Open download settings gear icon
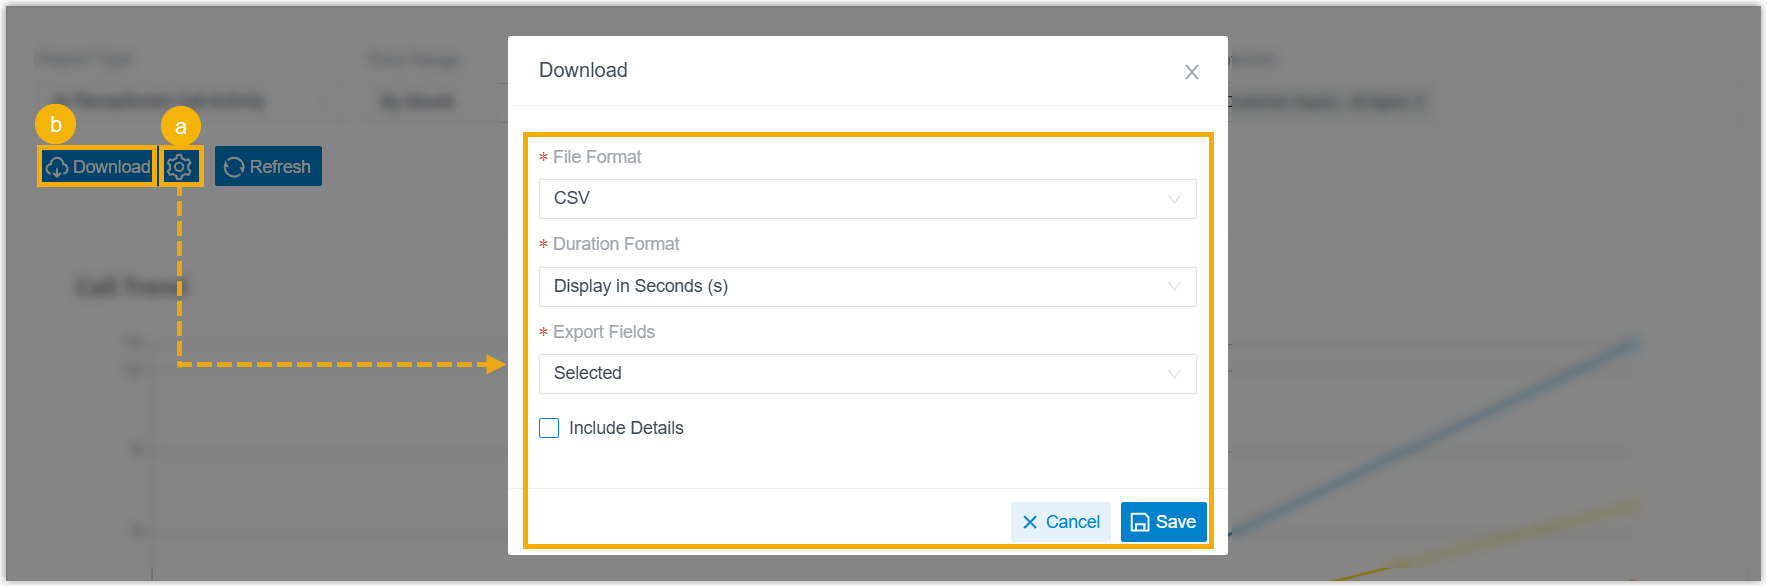1767x587 pixels. (x=180, y=167)
